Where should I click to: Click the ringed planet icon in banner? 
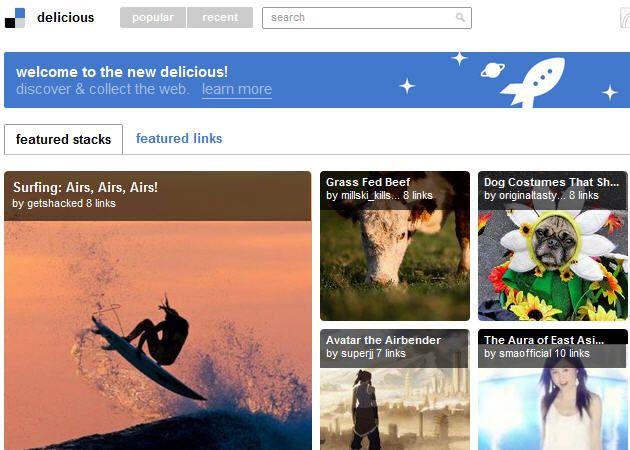[x=492, y=70]
